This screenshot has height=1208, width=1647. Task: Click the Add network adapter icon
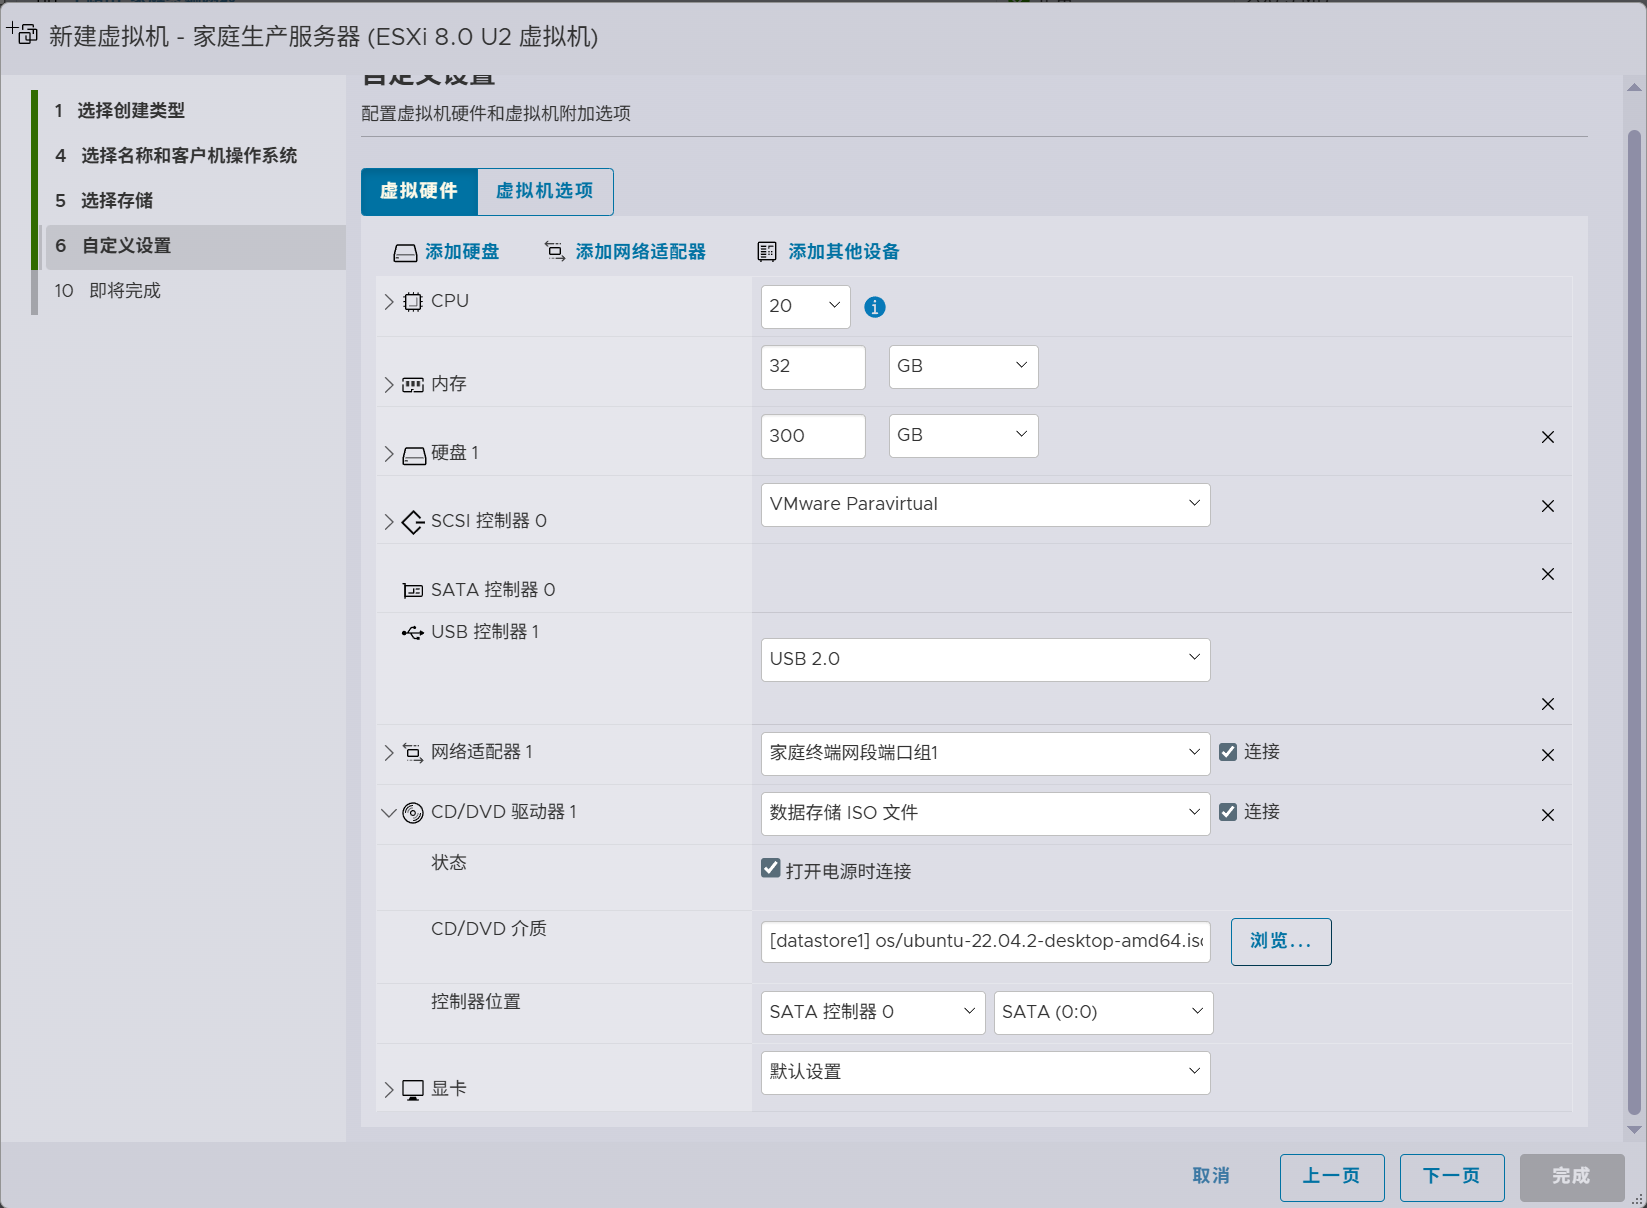pyautogui.click(x=555, y=251)
